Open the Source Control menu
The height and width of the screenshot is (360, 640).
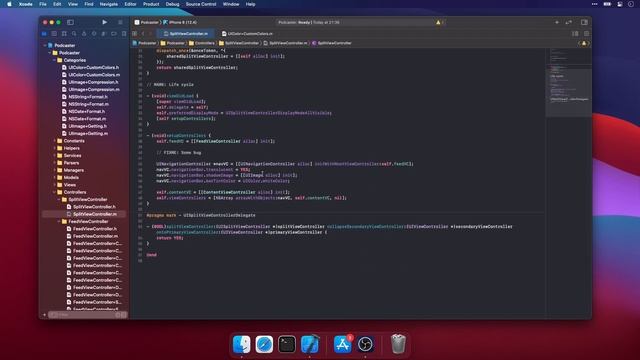point(201,4)
